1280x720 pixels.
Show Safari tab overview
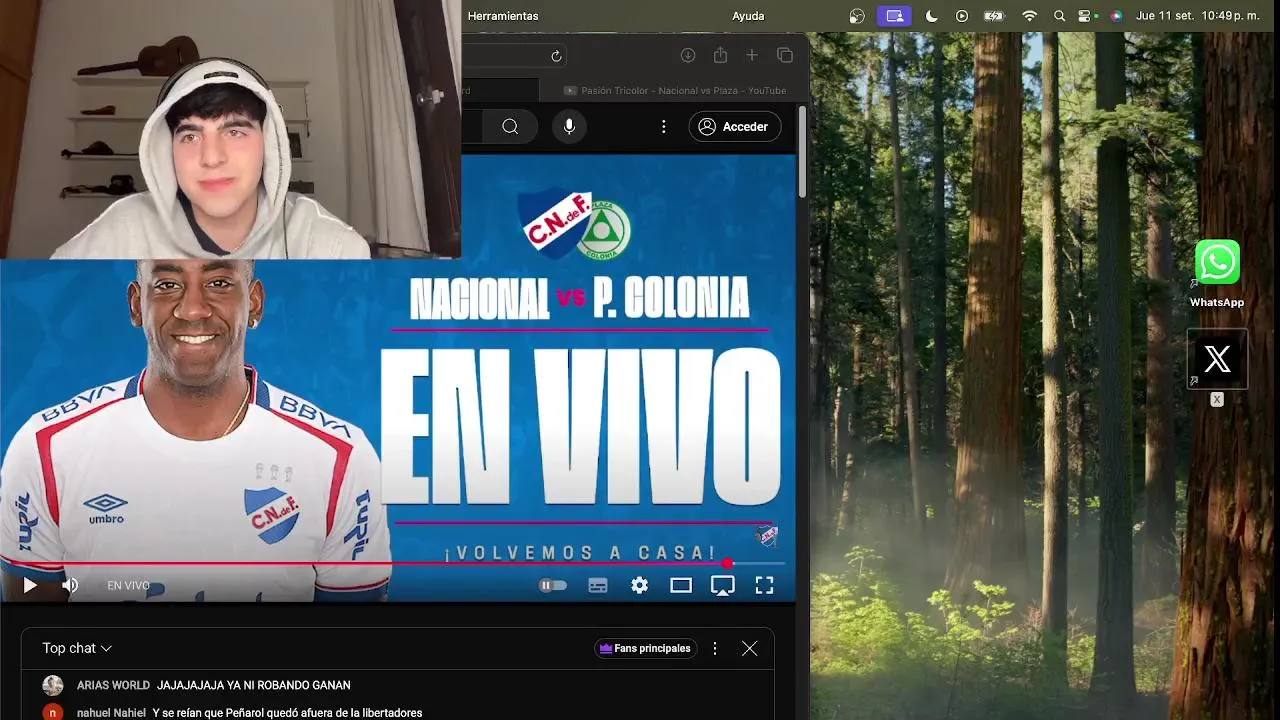pos(785,56)
